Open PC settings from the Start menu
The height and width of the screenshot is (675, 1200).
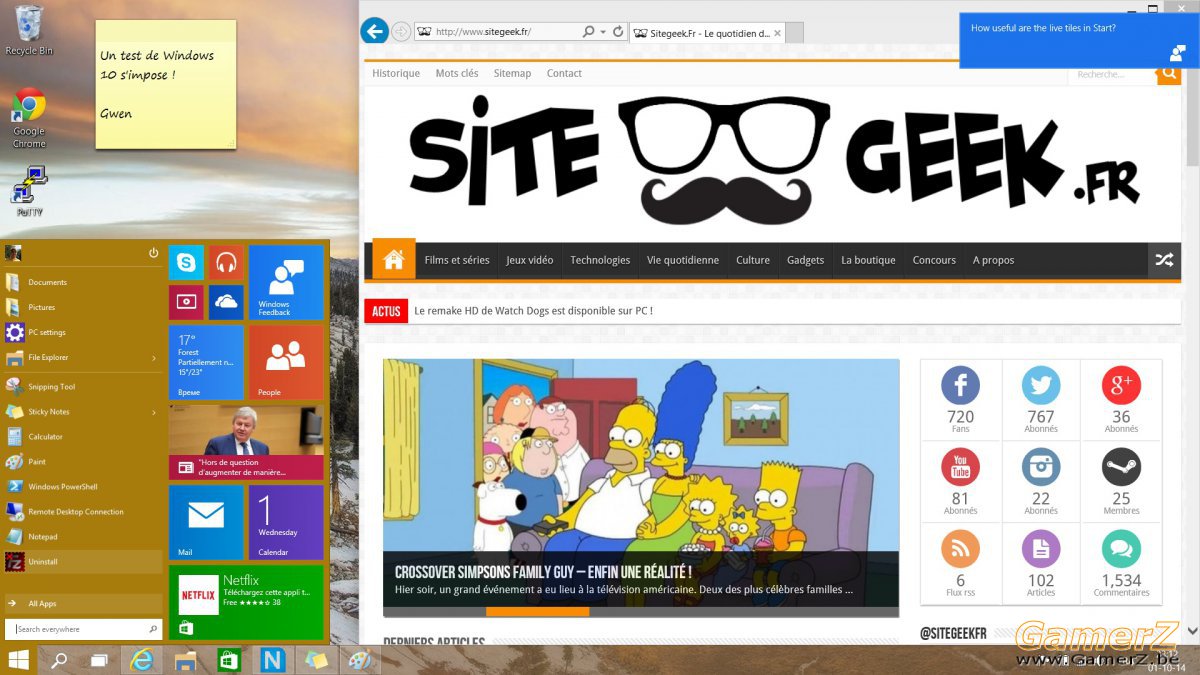(x=83, y=332)
